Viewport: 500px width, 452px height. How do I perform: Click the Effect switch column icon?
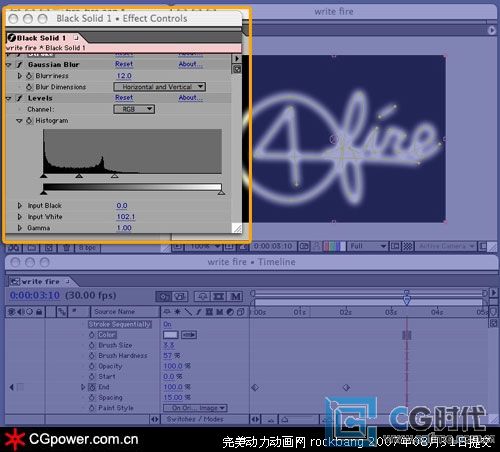coord(199,312)
